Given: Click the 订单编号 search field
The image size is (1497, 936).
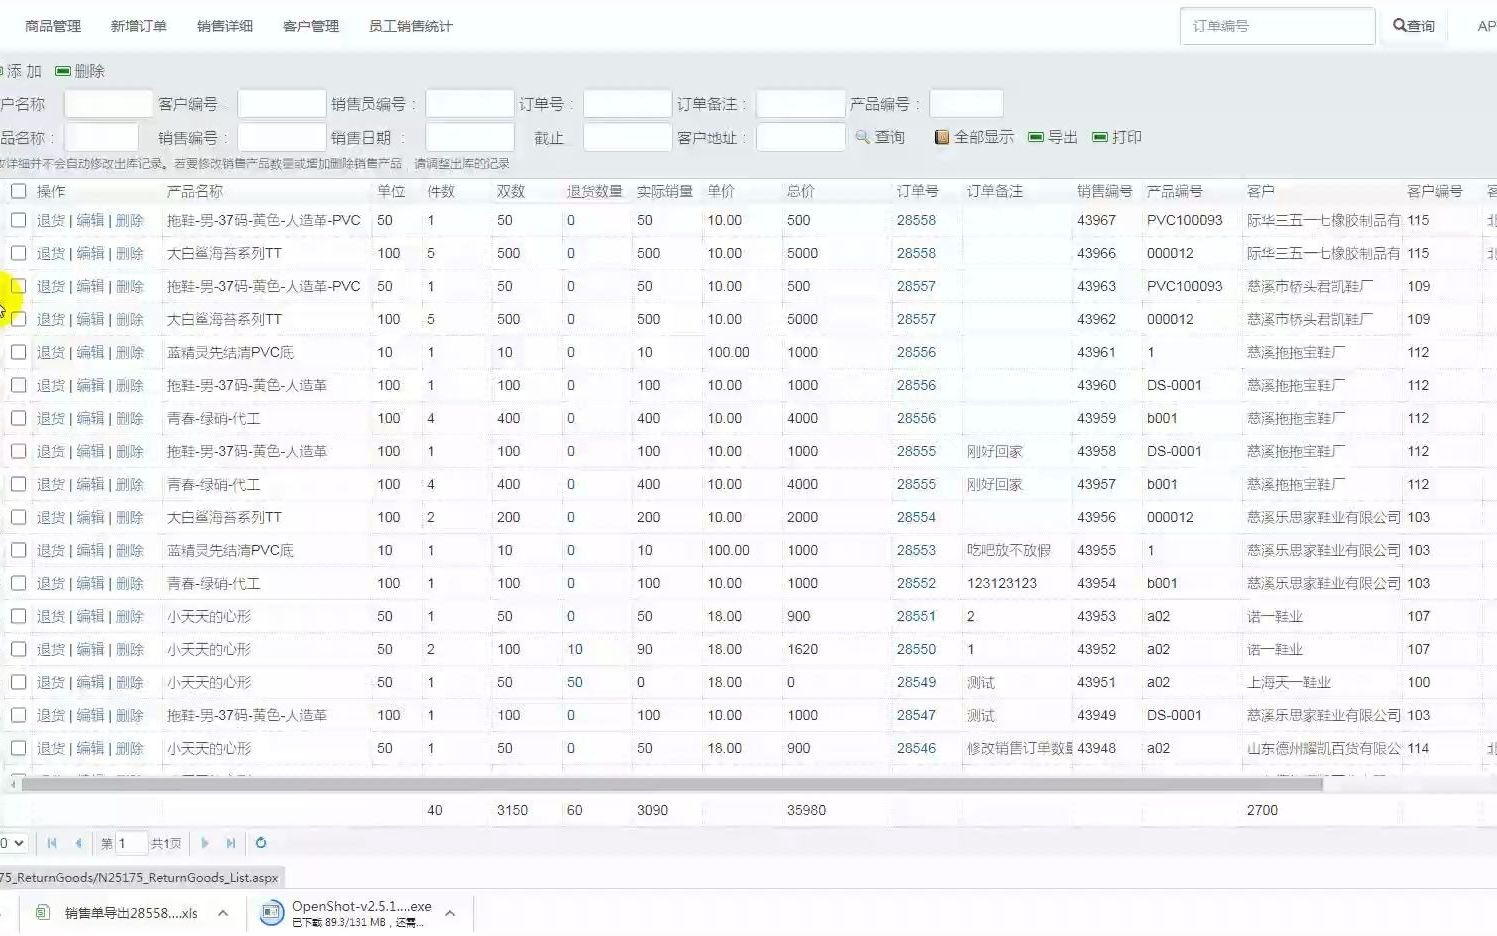Looking at the screenshot, I should coord(1277,26).
